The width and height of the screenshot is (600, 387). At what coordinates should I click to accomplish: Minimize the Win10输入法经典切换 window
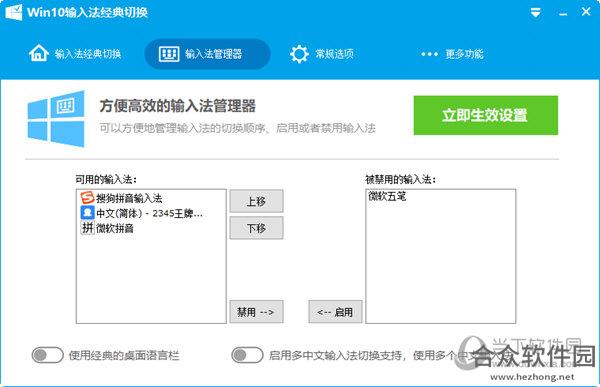pyautogui.click(x=562, y=14)
